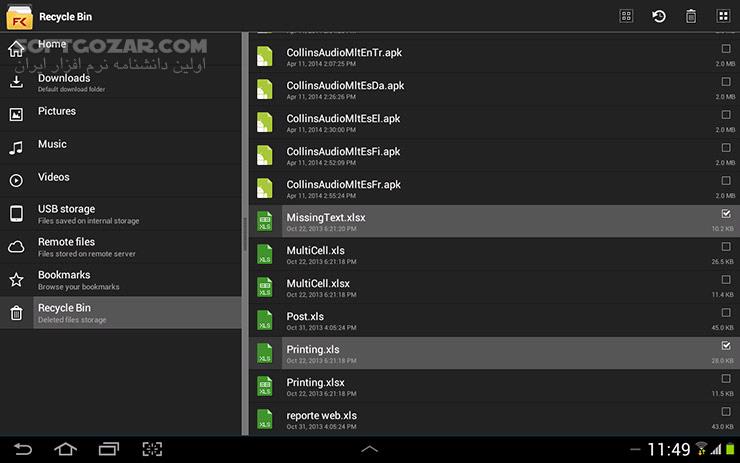This screenshot has height=463, width=740.
Task: Switch view using the grid view icon
Action: (x=723, y=16)
